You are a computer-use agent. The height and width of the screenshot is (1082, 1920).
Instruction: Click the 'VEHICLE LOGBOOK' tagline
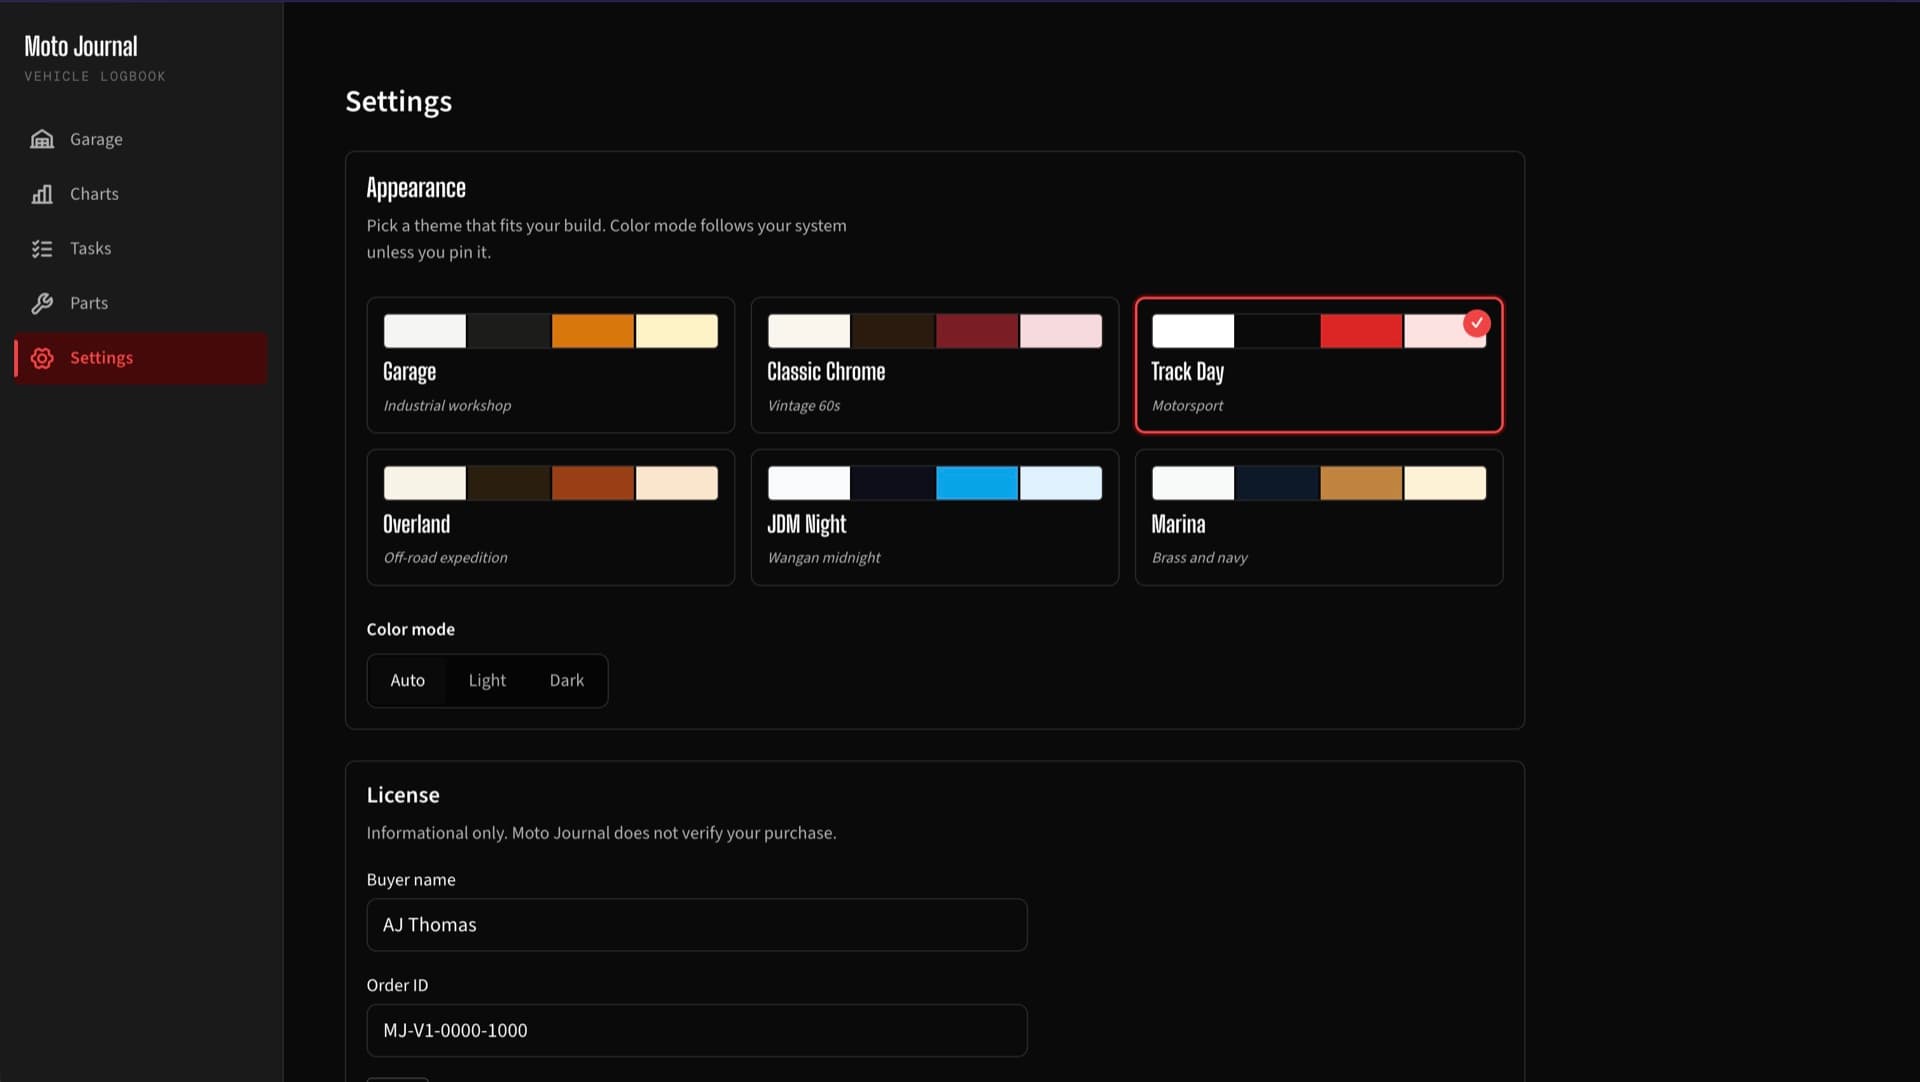point(95,76)
